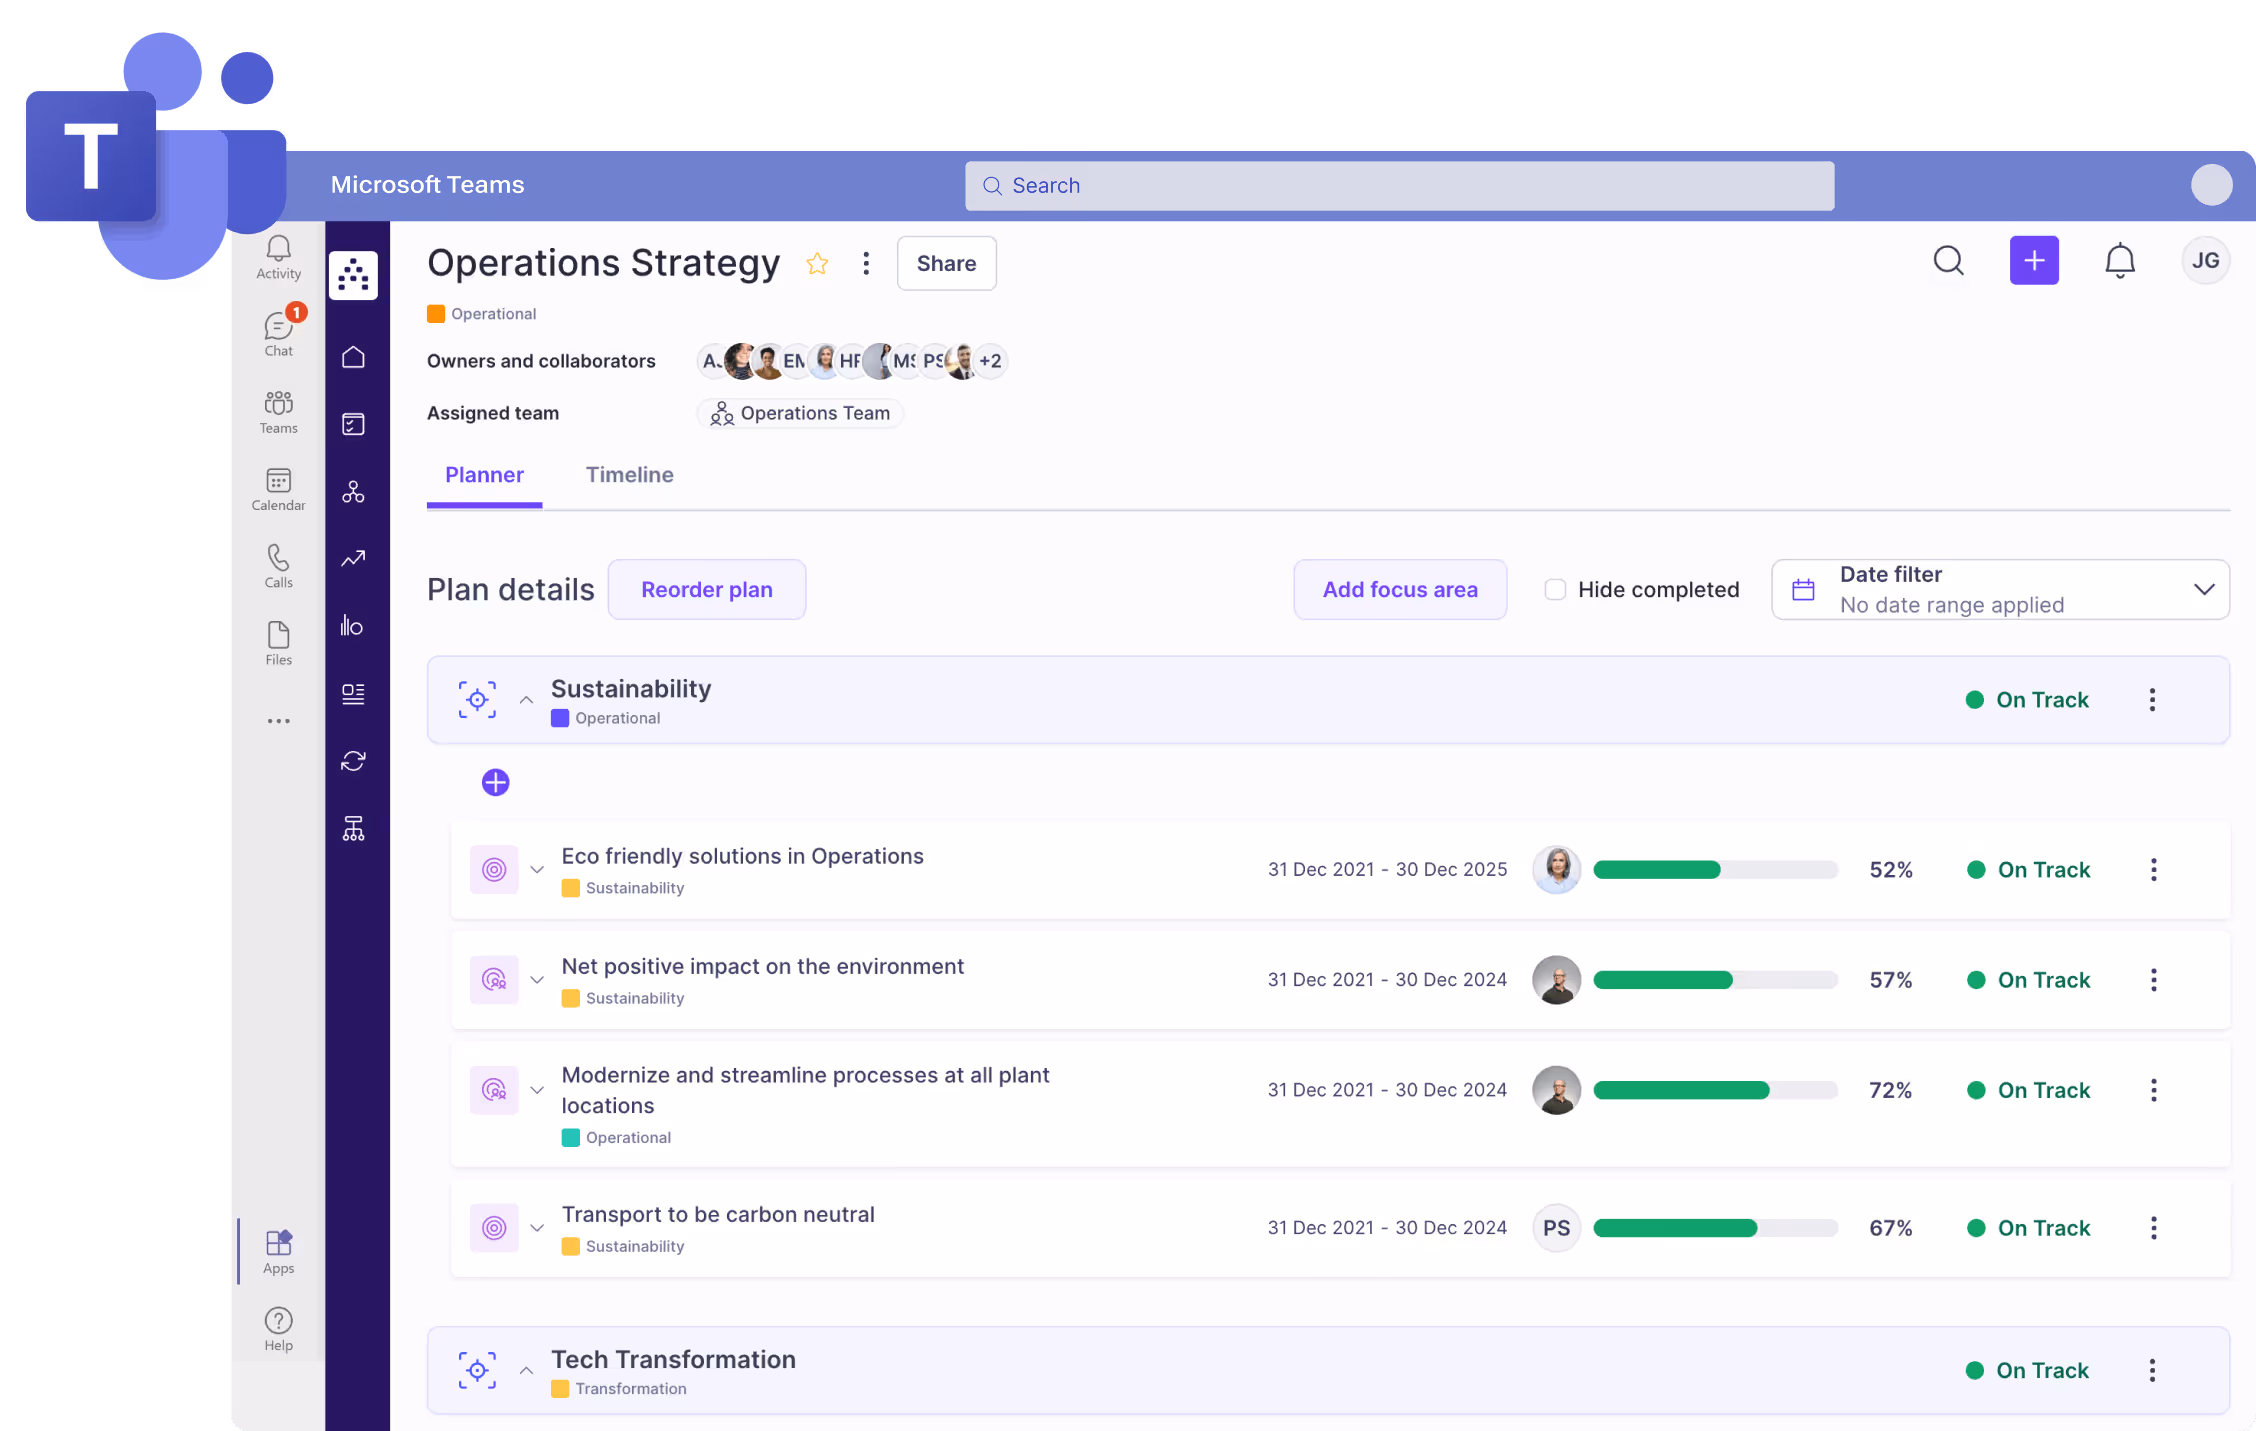This screenshot has width=2256, height=1431.
Task: Open notifications bell at top right
Action: pyautogui.click(x=2119, y=261)
